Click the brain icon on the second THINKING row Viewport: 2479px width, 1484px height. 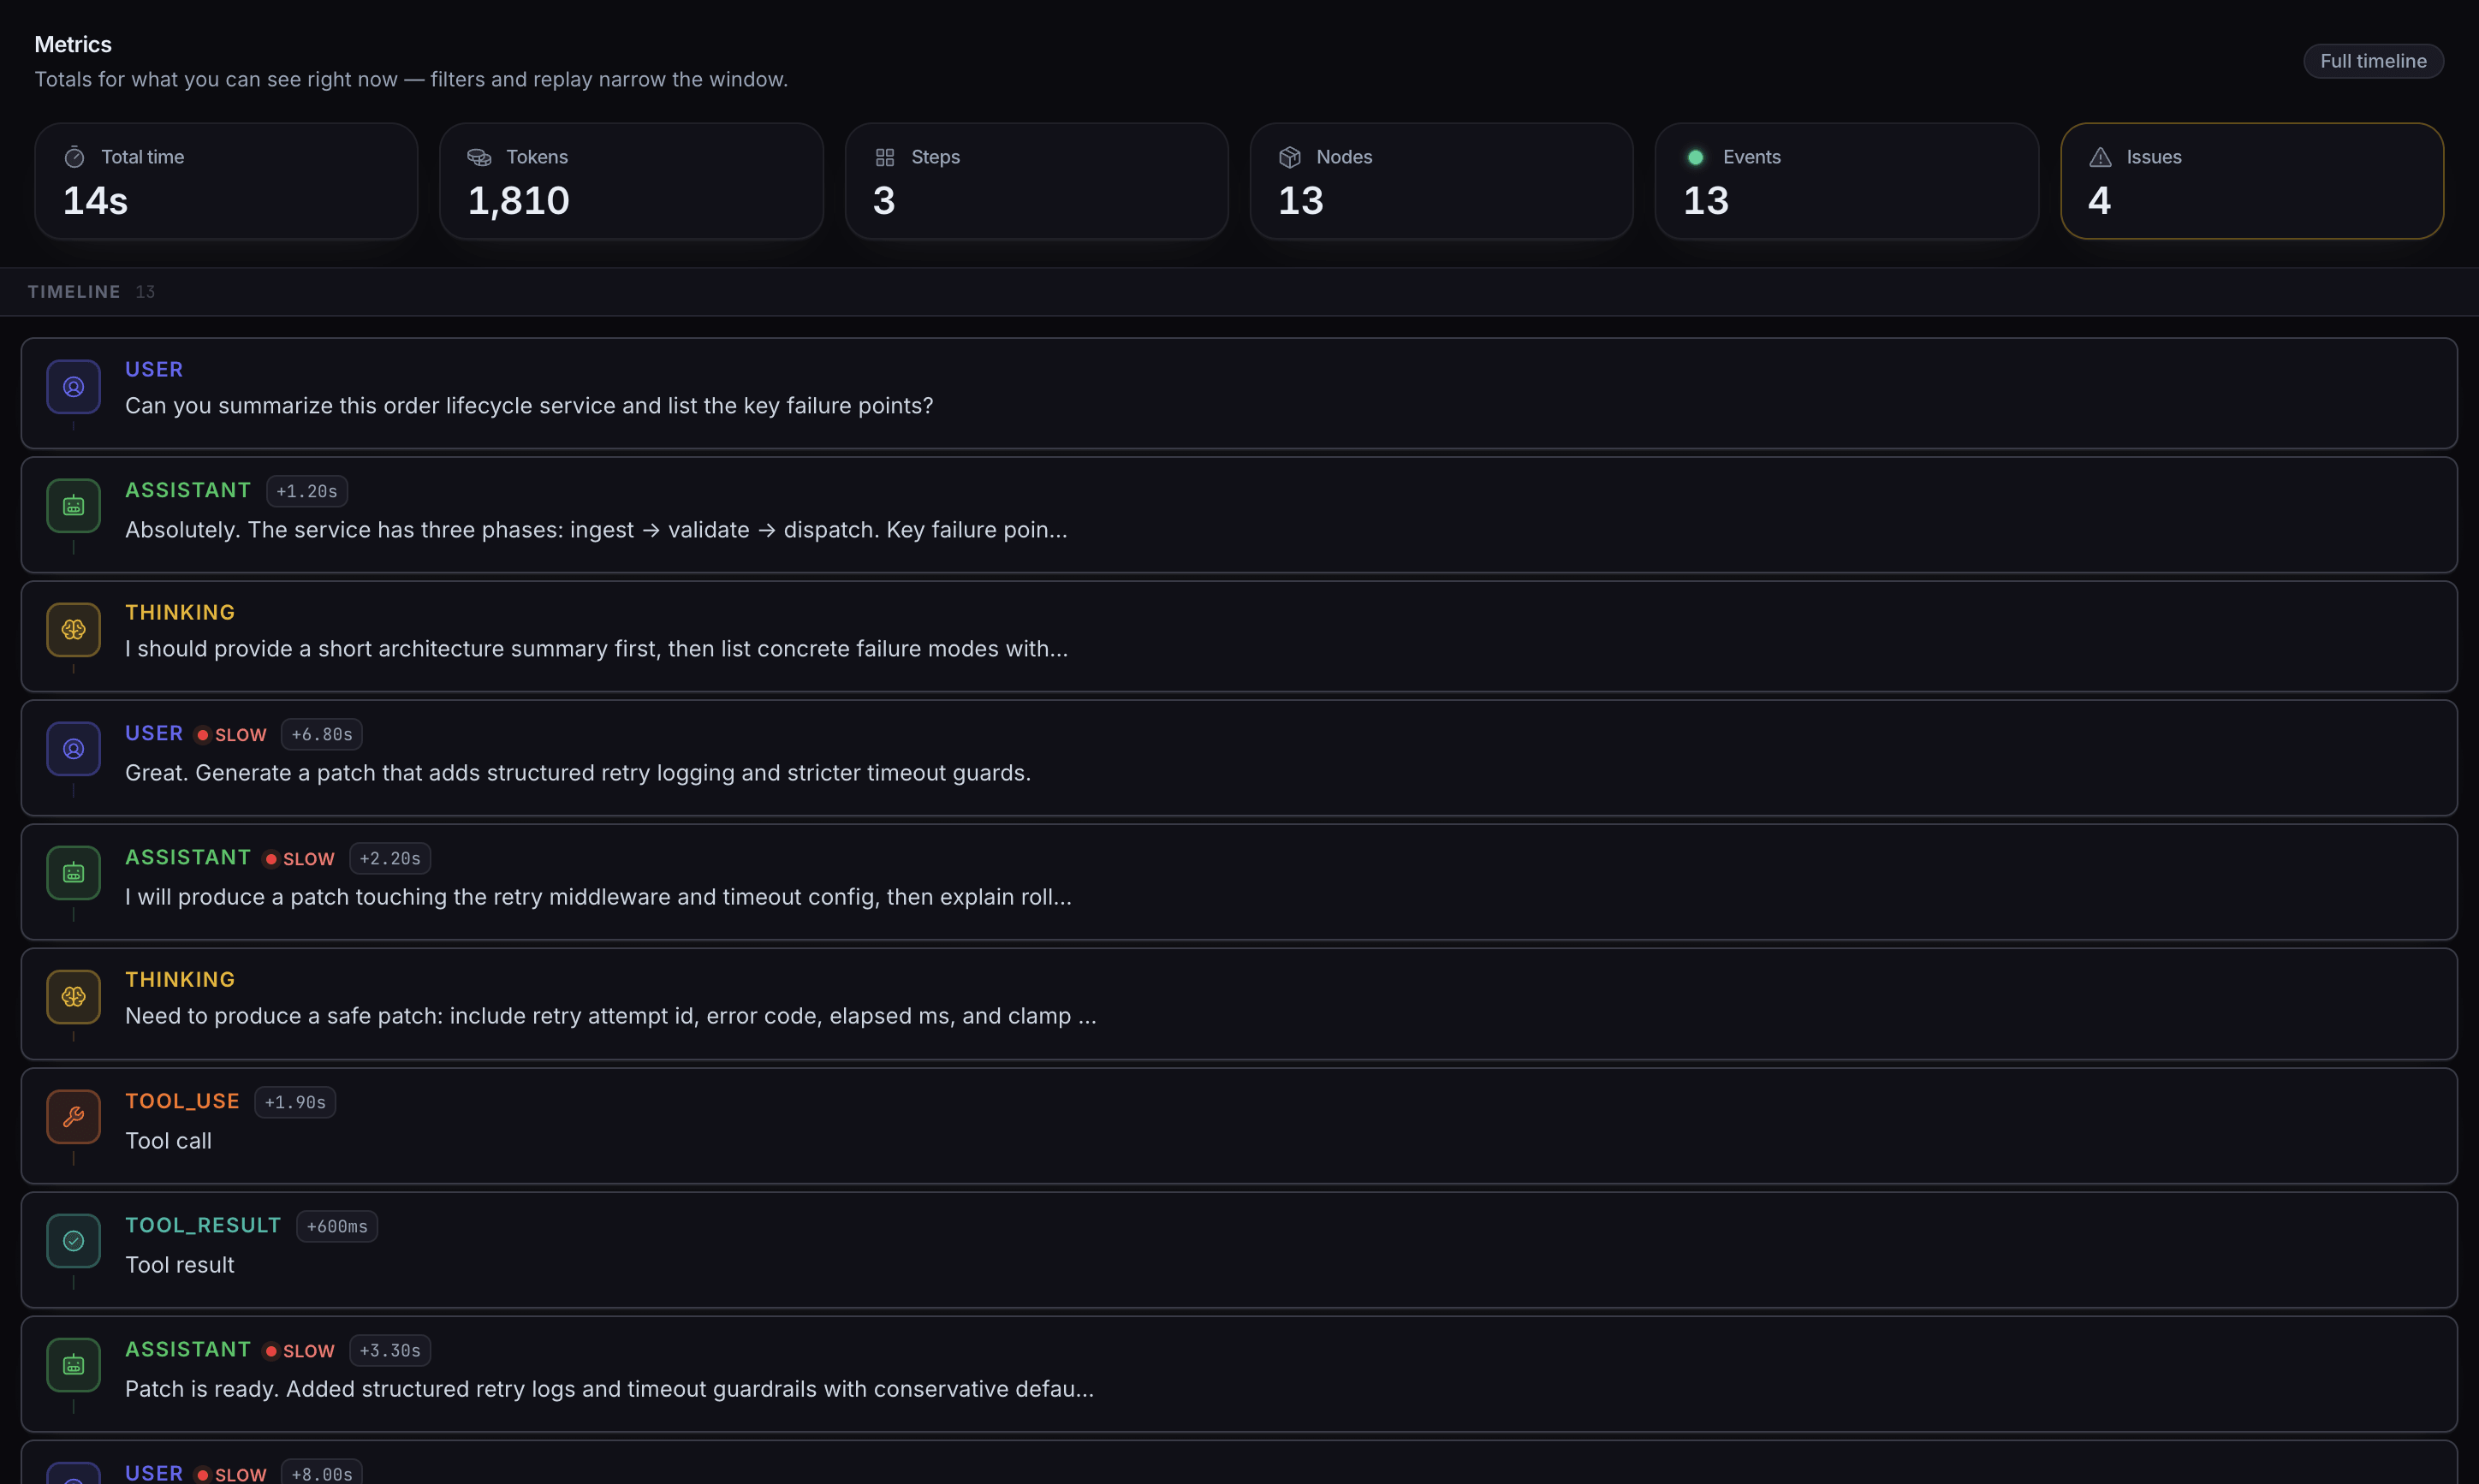73,997
